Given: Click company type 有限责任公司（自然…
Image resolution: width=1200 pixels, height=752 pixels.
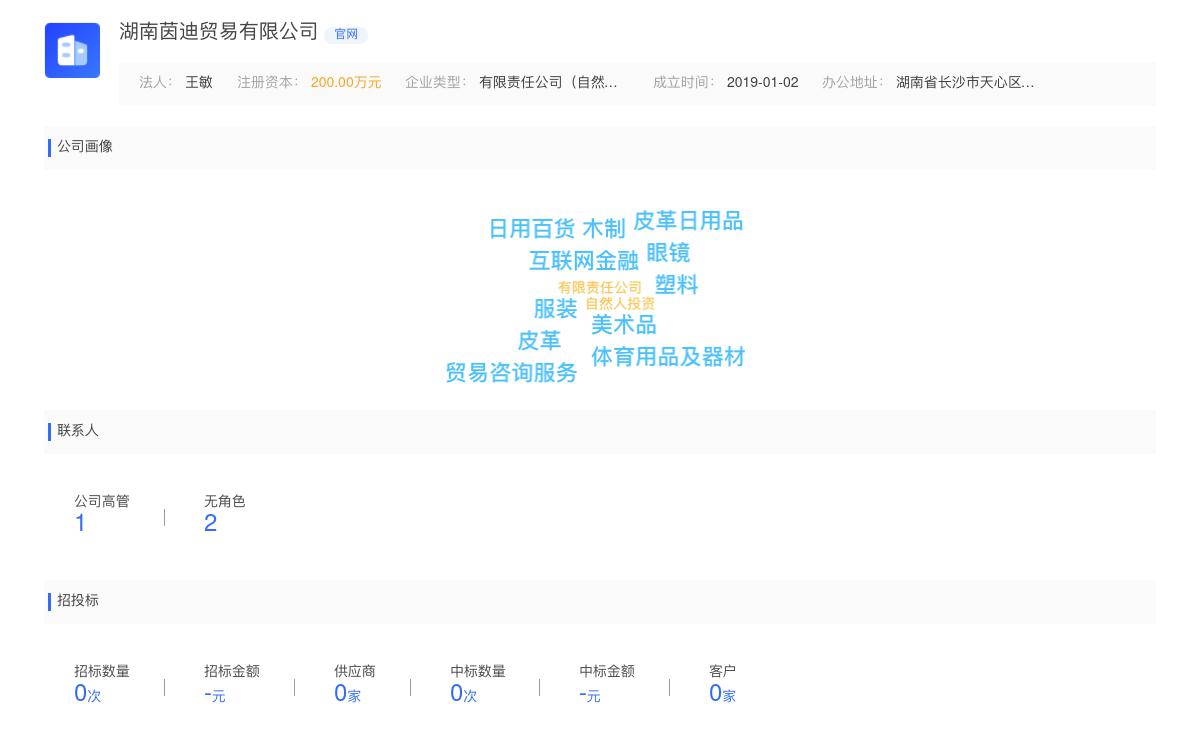Looking at the screenshot, I should tap(548, 82).
